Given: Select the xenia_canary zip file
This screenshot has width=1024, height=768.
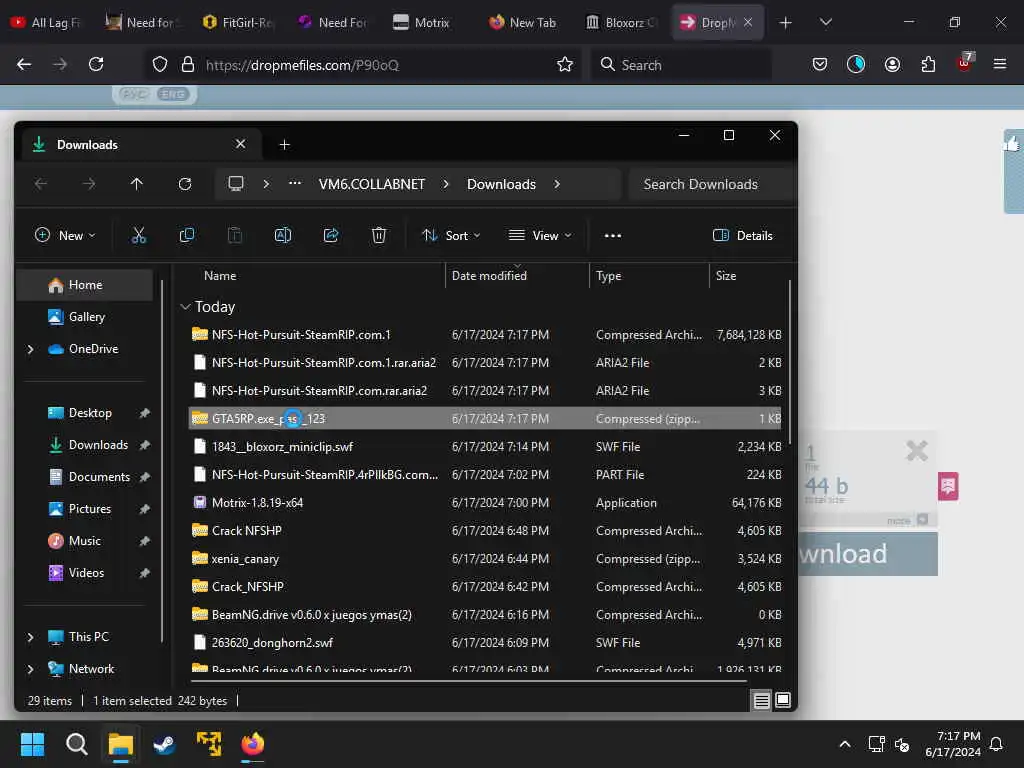Looking at the screenshot, I should tap(486, 559).
